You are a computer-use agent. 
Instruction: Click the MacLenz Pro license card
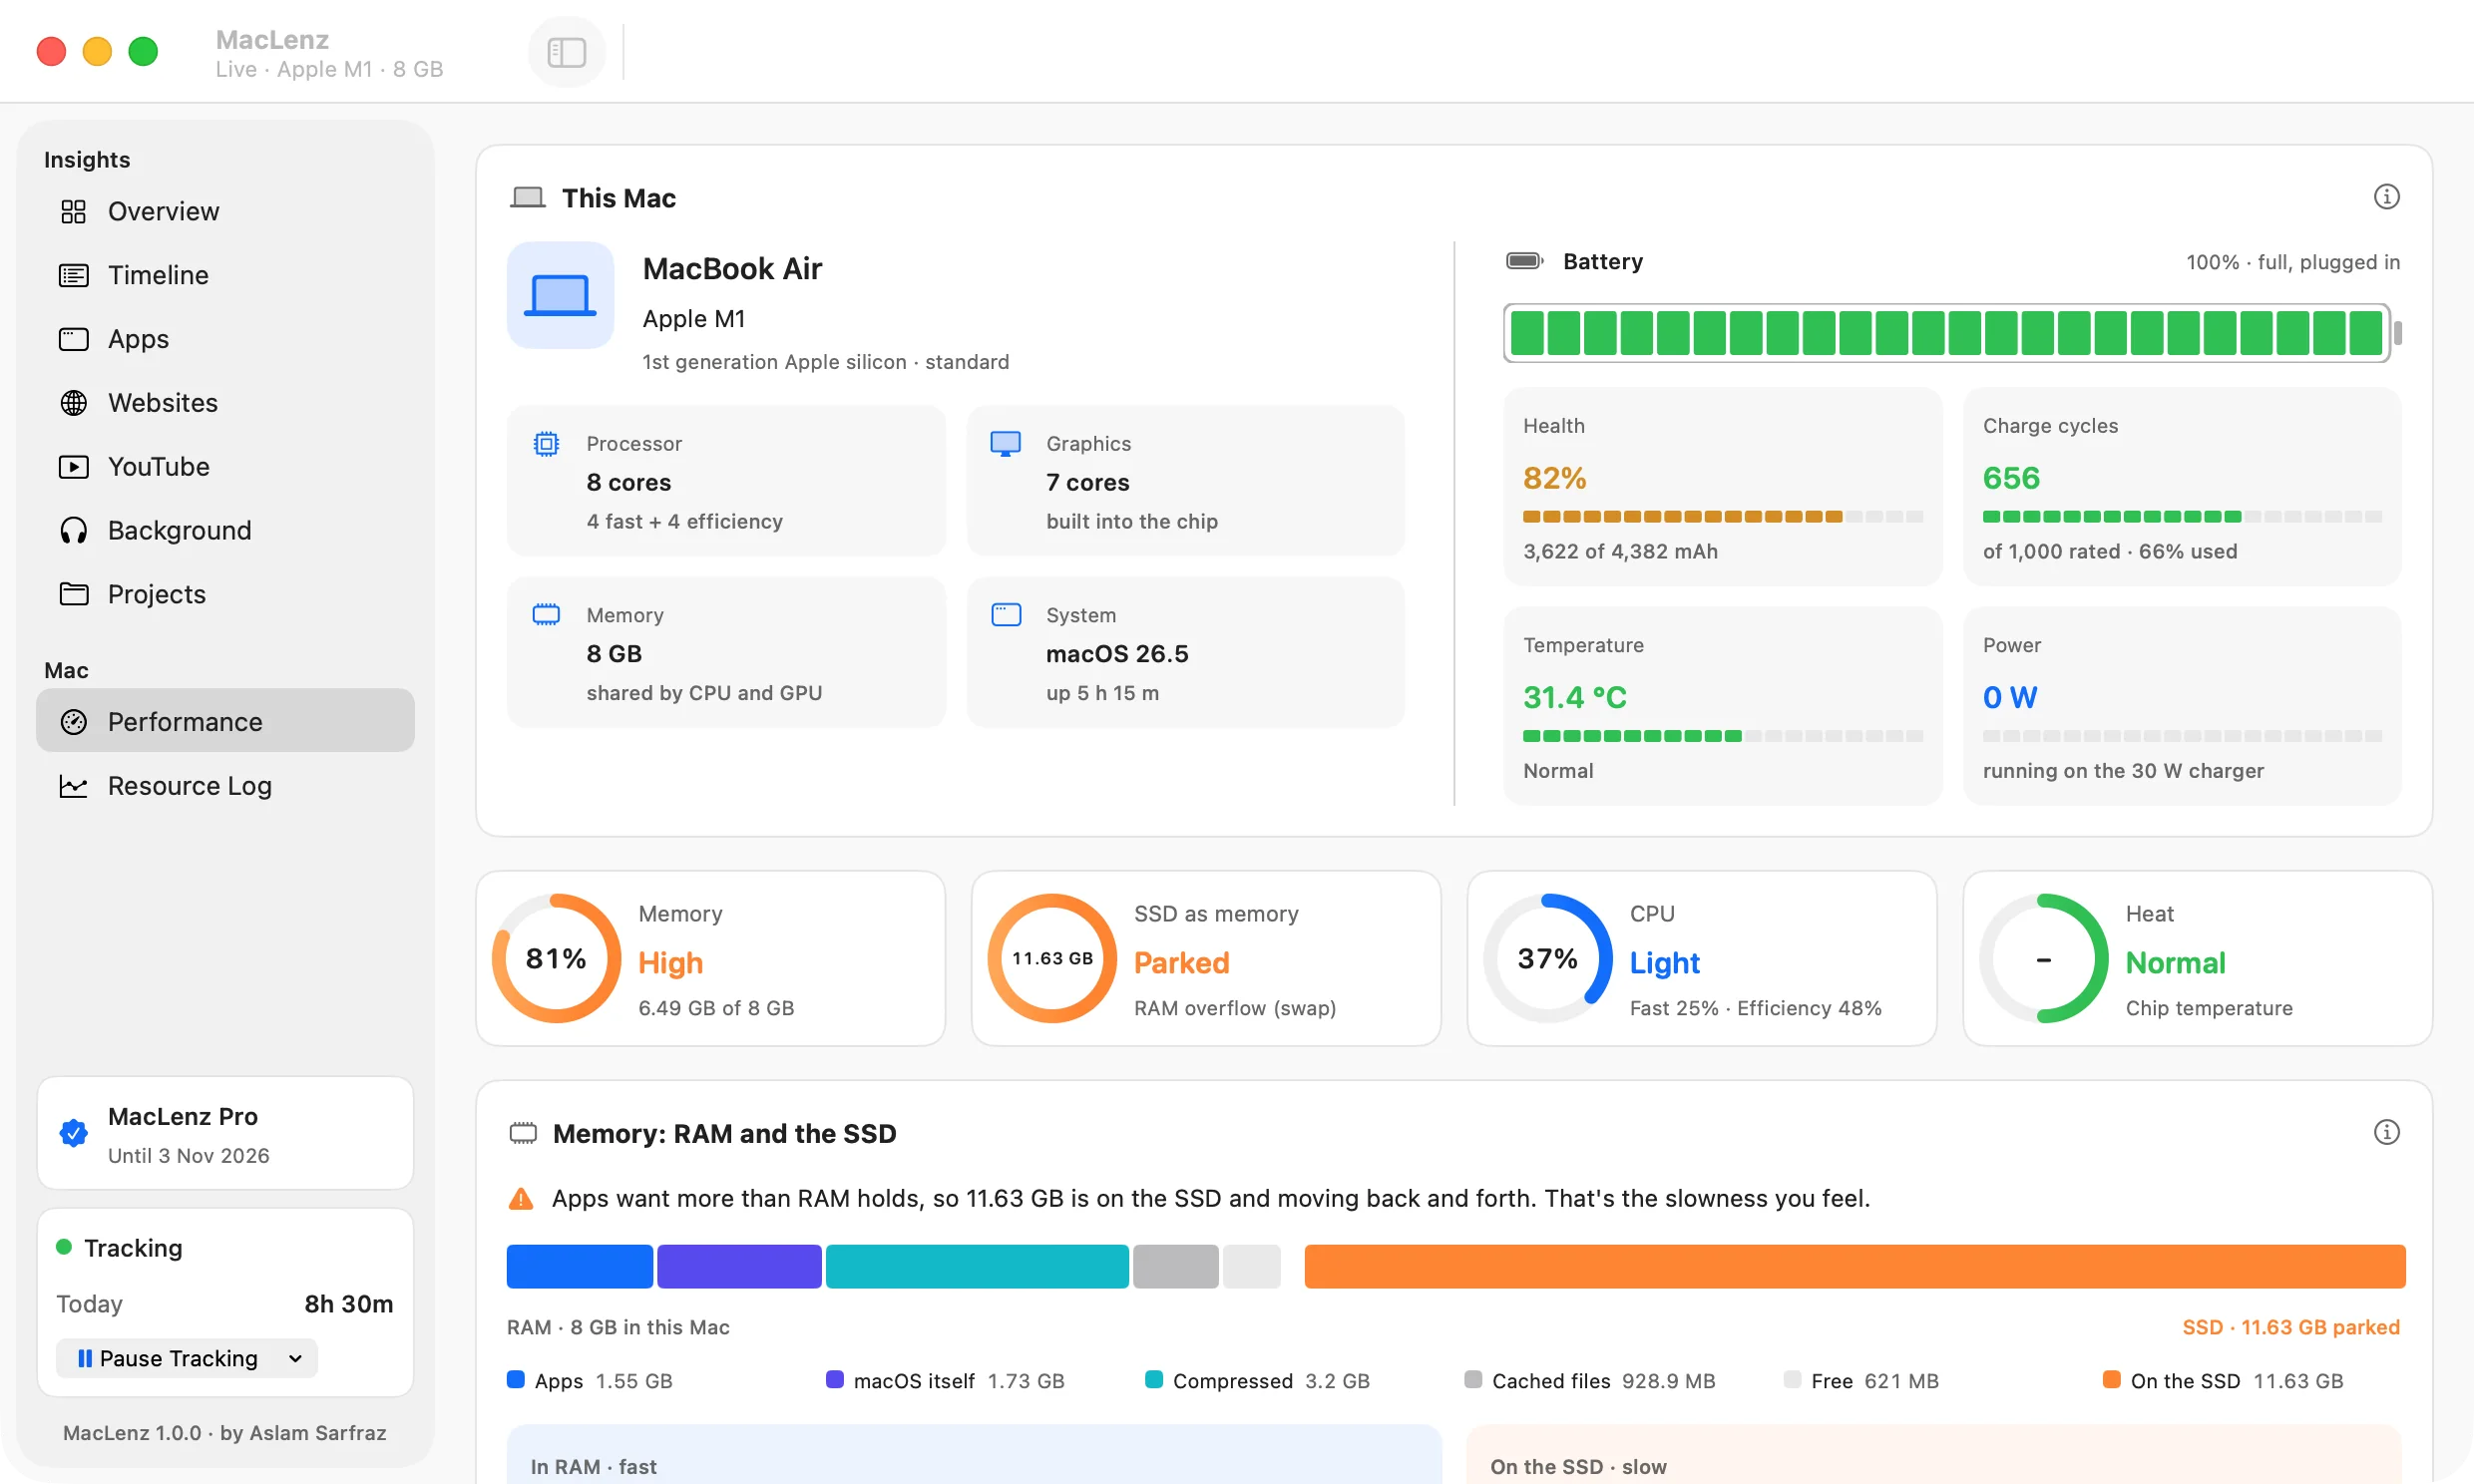(x=225, y=1133)
